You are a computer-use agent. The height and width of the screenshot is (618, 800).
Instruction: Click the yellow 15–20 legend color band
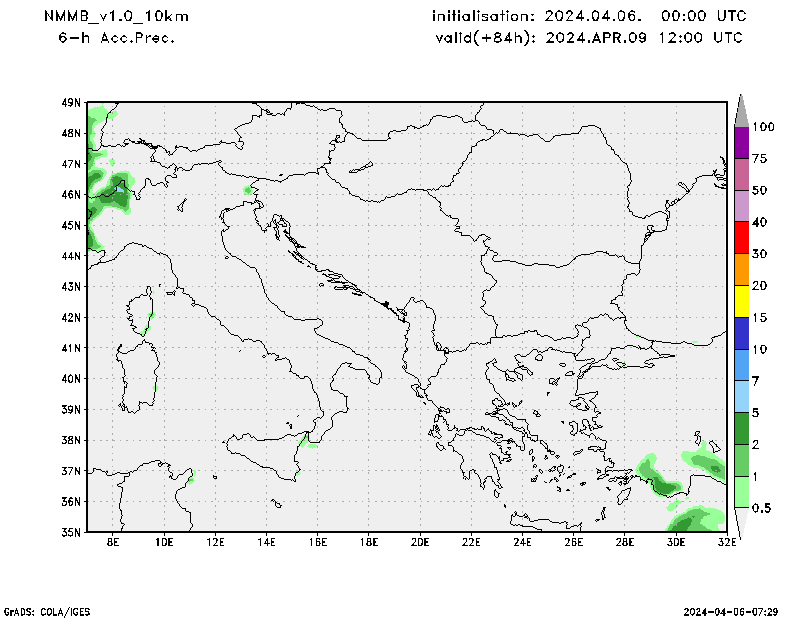coord(742,302)
